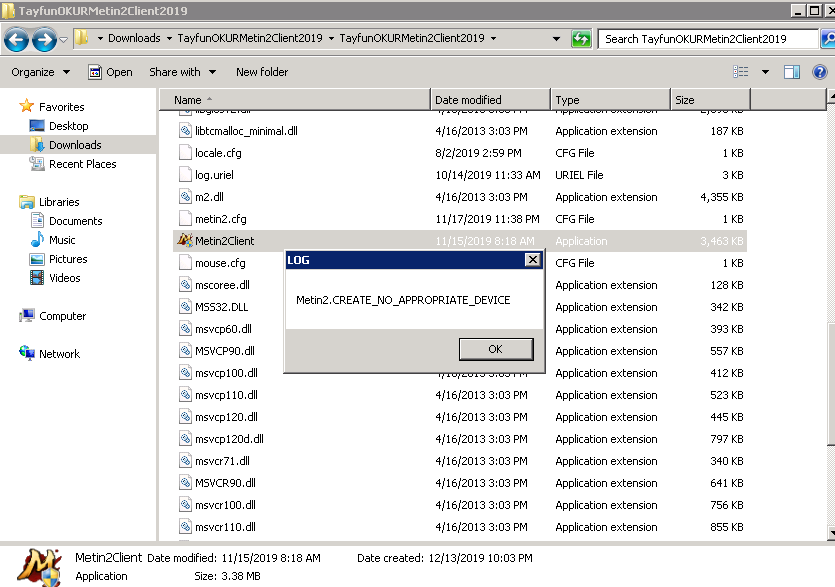The height and width of the screenshot is (587, 835).
Task: Click the change view icon
Action: point(741,72)
